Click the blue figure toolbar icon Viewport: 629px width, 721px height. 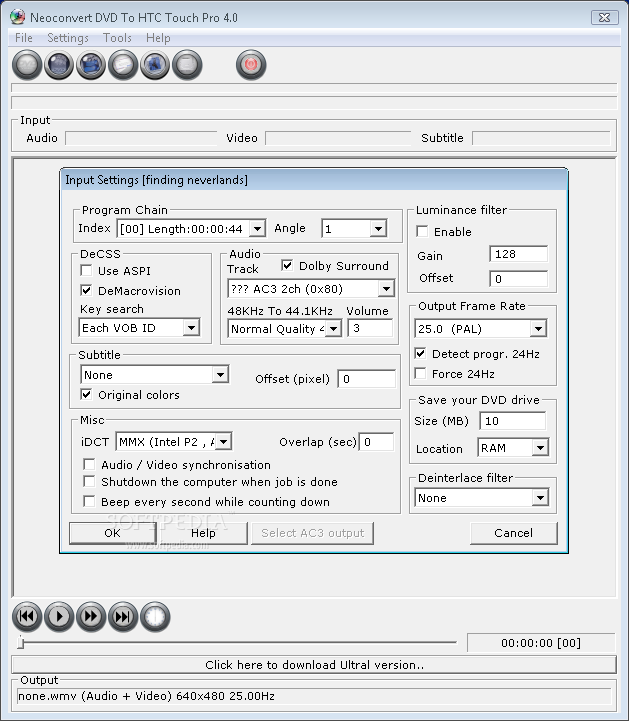tap(155, 65)
